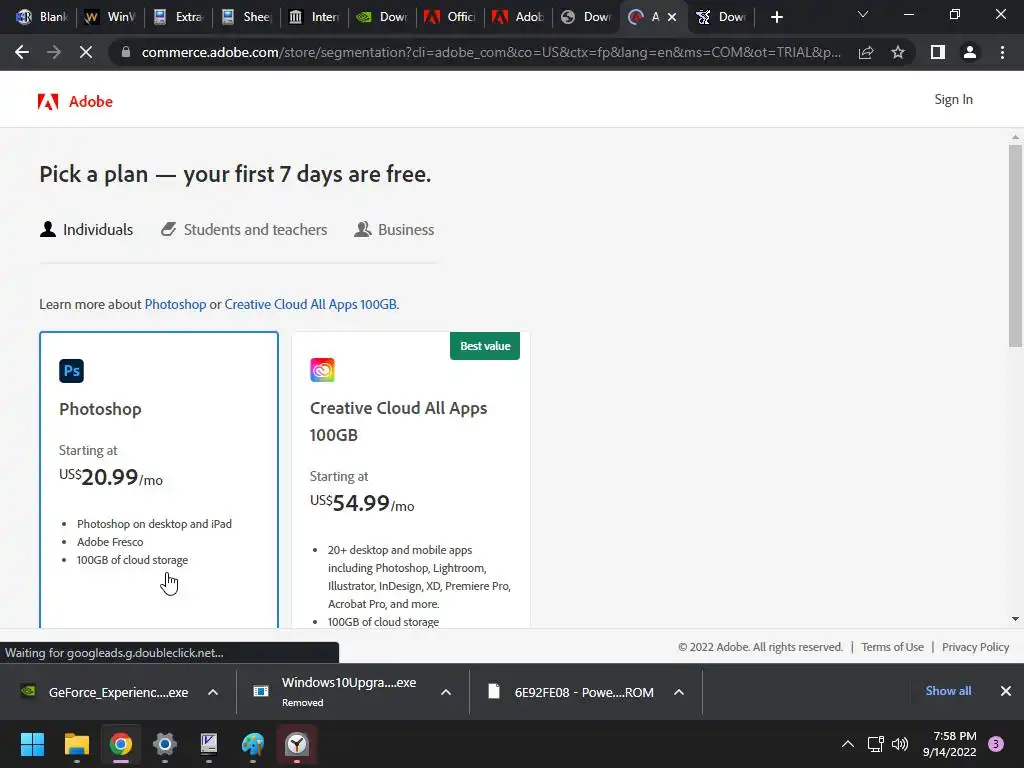
Task: Click the Adobe logo in the header
Action: click(x=75, y=101)
